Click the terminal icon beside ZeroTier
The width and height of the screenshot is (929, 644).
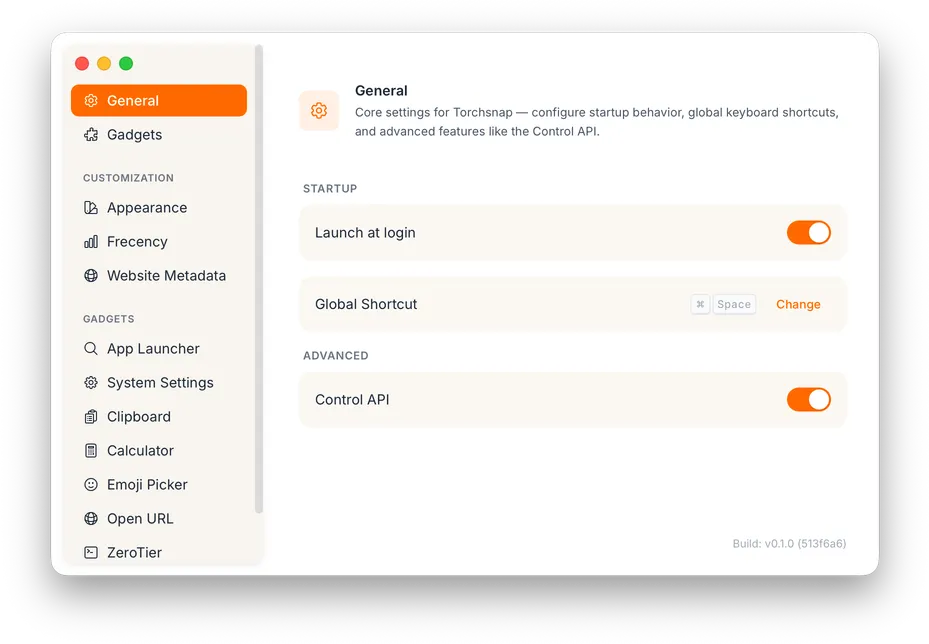click(91, 553)
